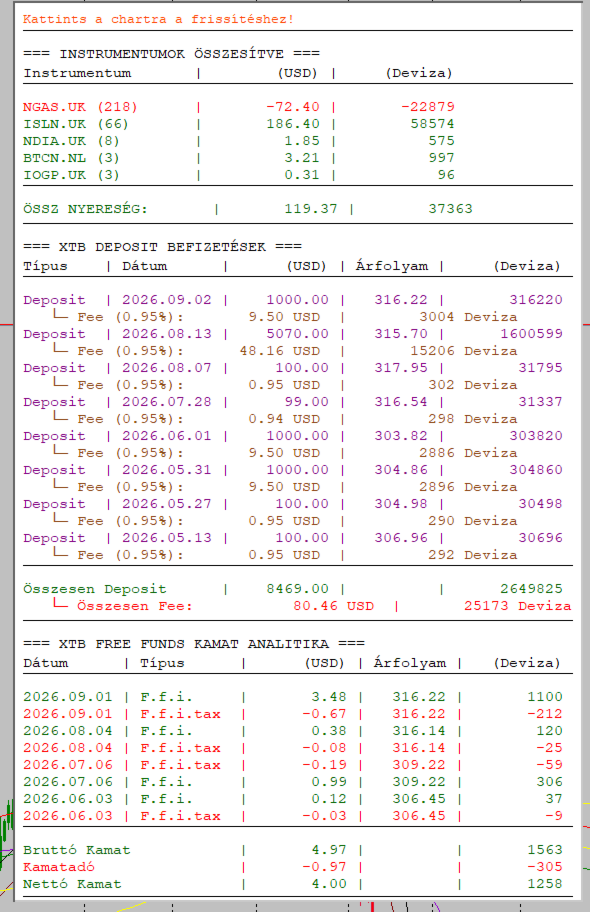Viewport: 590px width, 912px height.
Task: Select the 5070.00 USD deposit from 2026.08.13
Action: click(293, 334)
